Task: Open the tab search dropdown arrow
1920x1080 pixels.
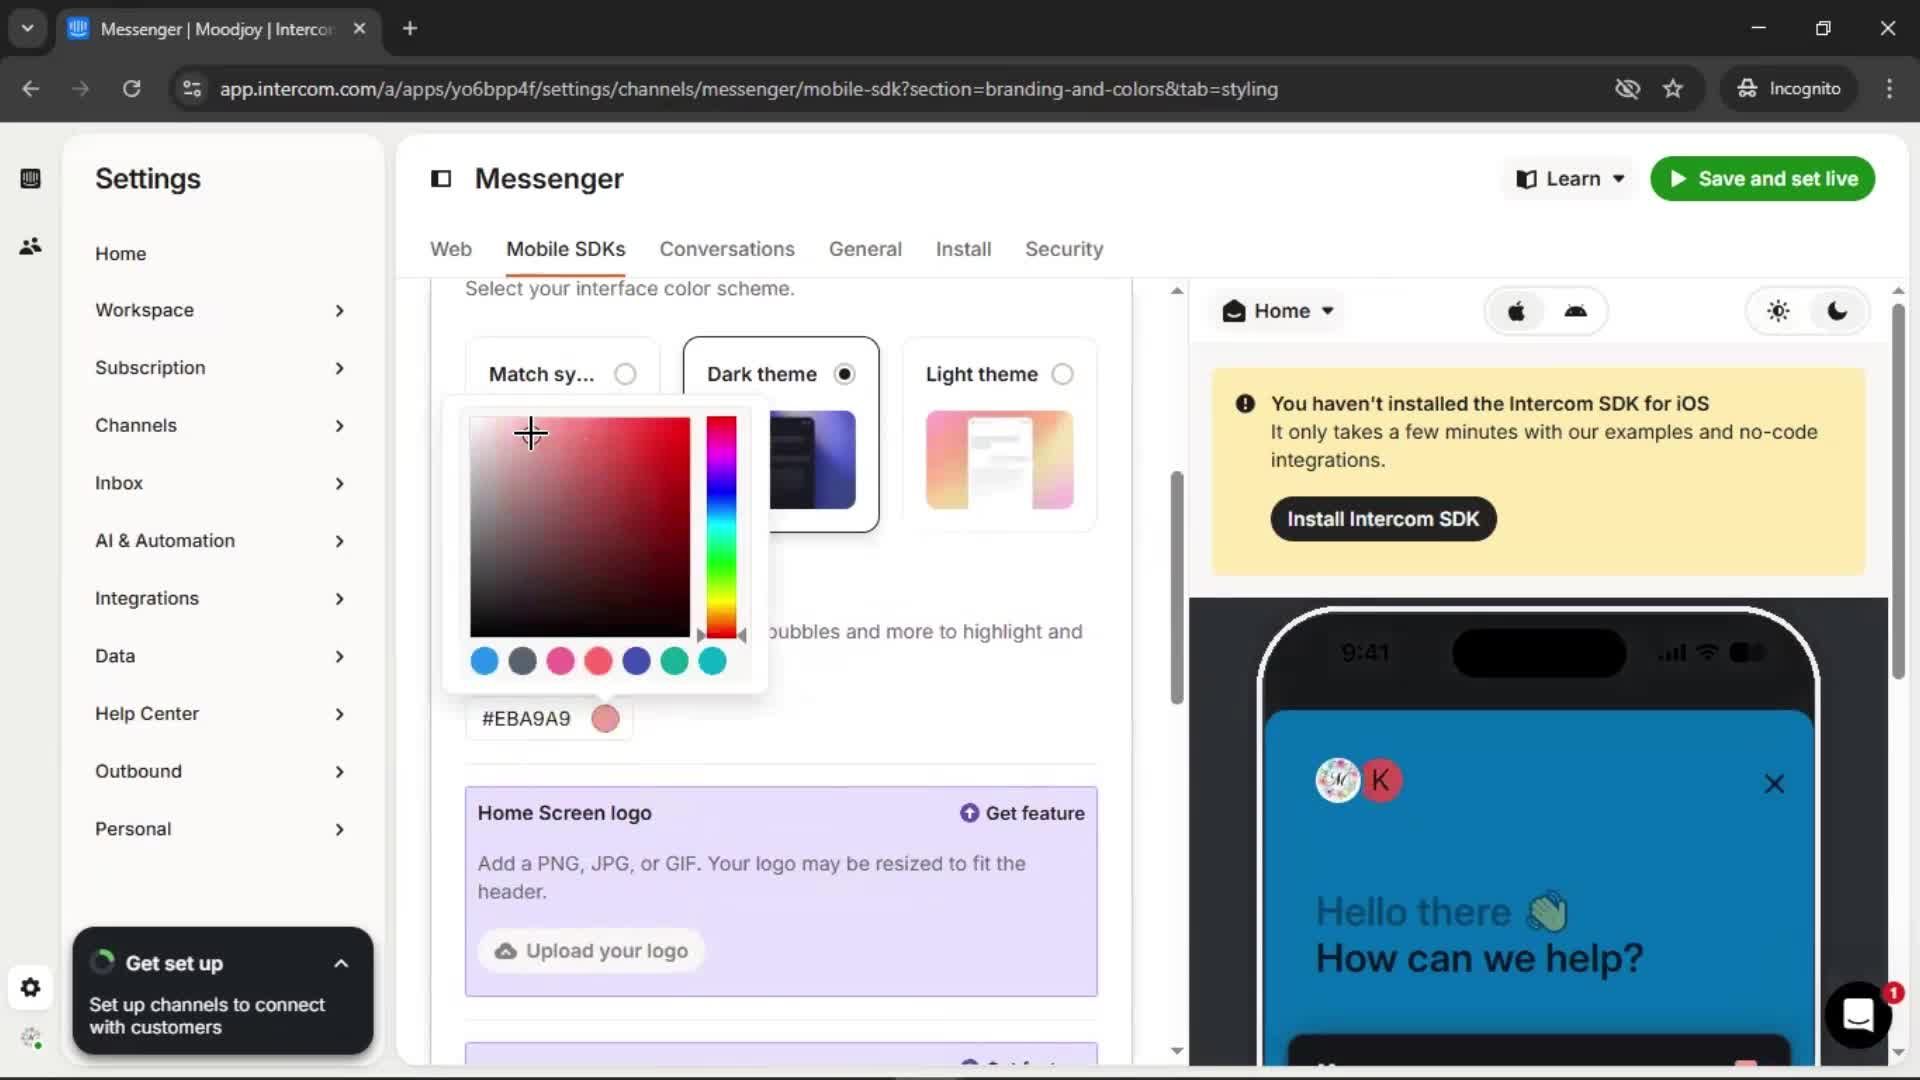Action: click(28, 29)
